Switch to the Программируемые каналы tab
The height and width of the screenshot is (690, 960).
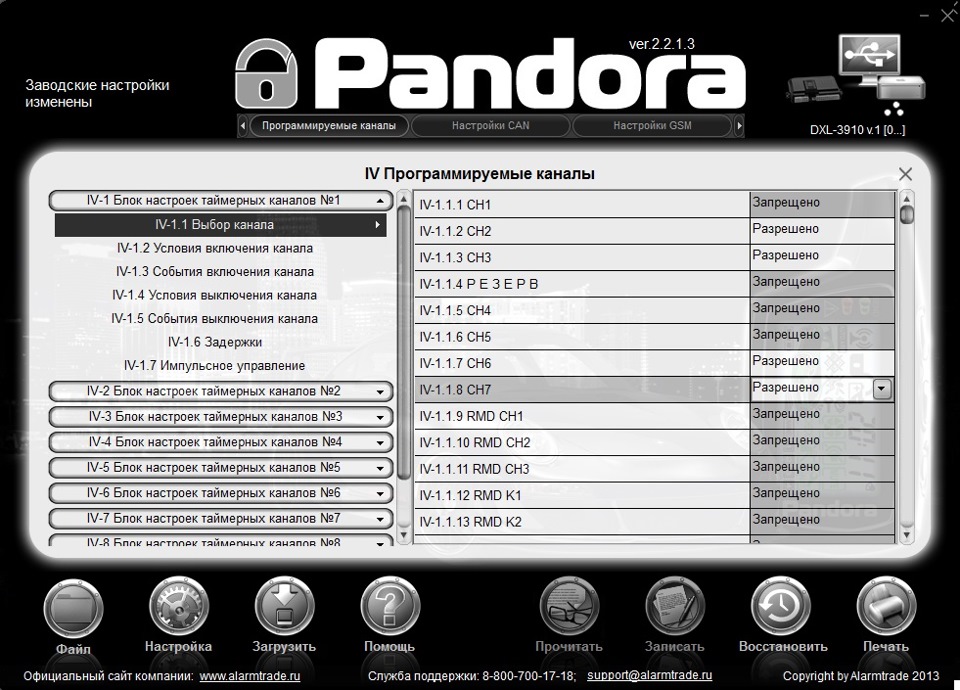329,126
